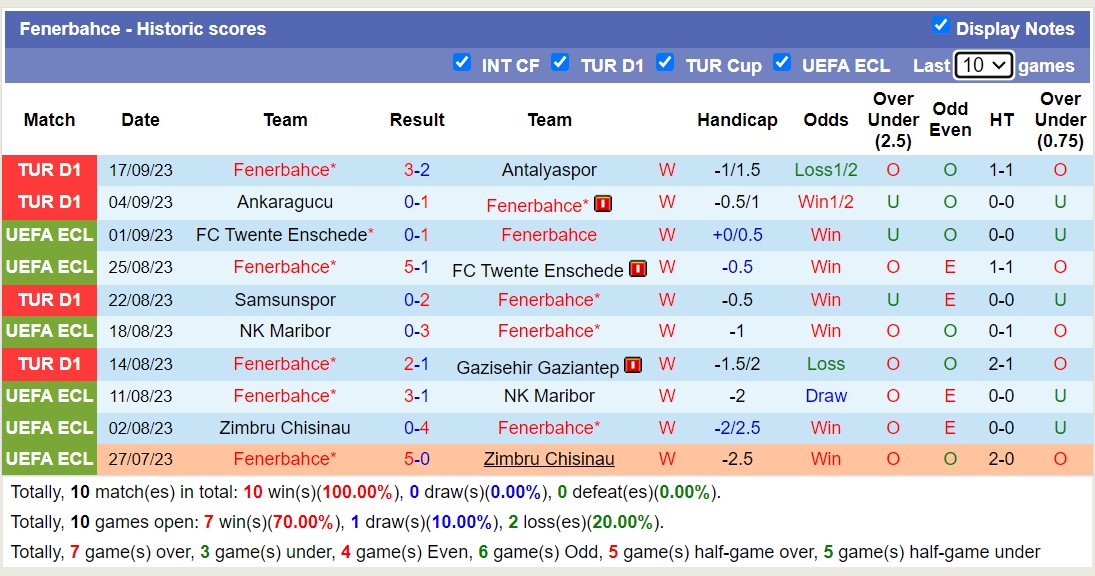Click the TUR D1 label on 17/09/23 row
Screen dimensions: 1095x576
click(49, 170)
